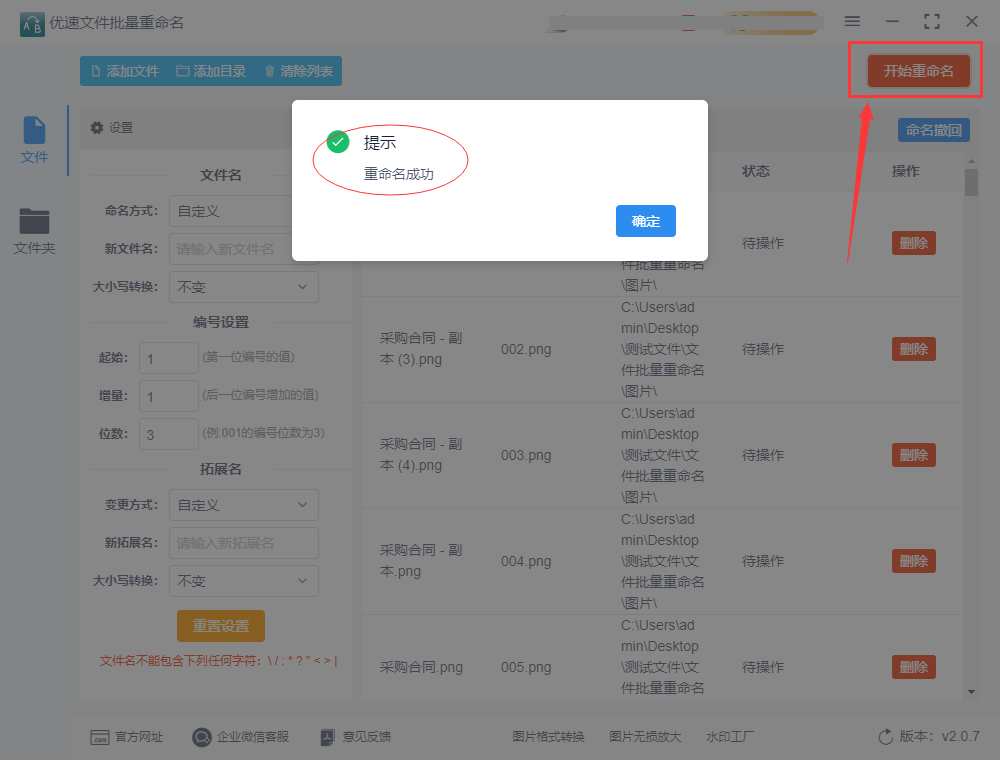The width and height of the screenshot is (1000, 760).
Task: Open 企业微信客服 customer service
Action: tap(253, 737)
